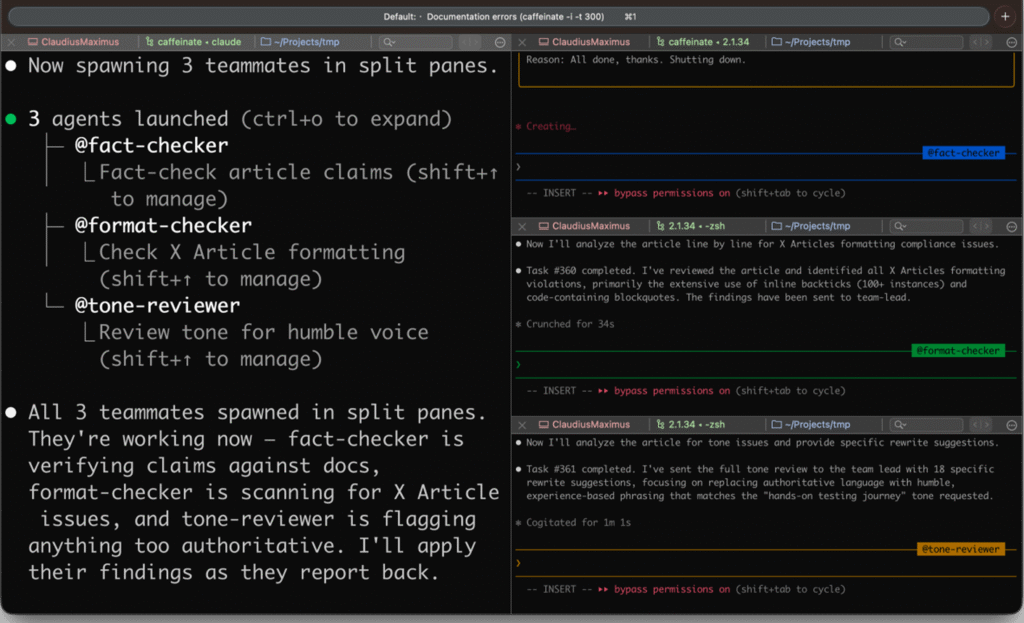1024x623 pixels.
Task: Click 'bypass permissions on' in the fact-checker pane
Action: pyautogui.click(x=672, y=193)
